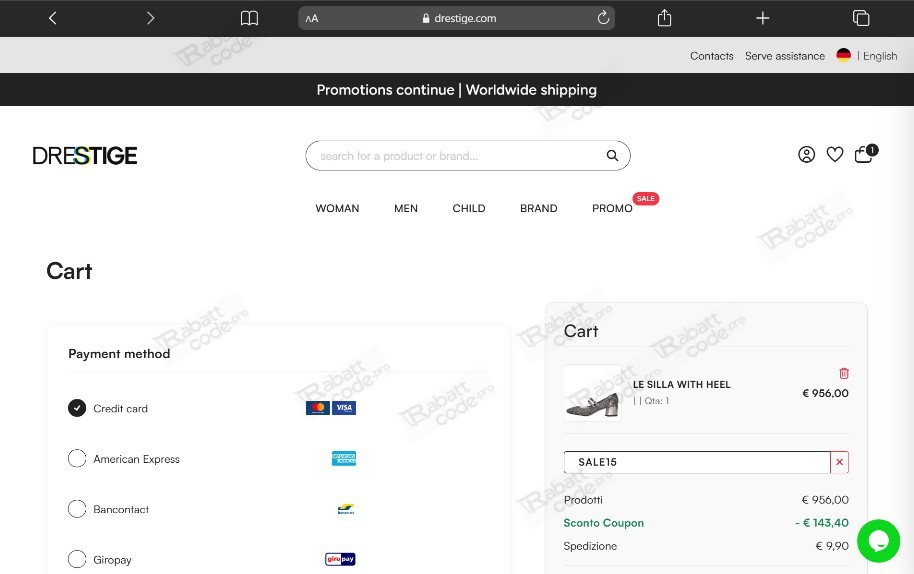This screenshot has width=914, height=574.
Task: Select the Giropay payment option
Action: click(x=77, y=559)
